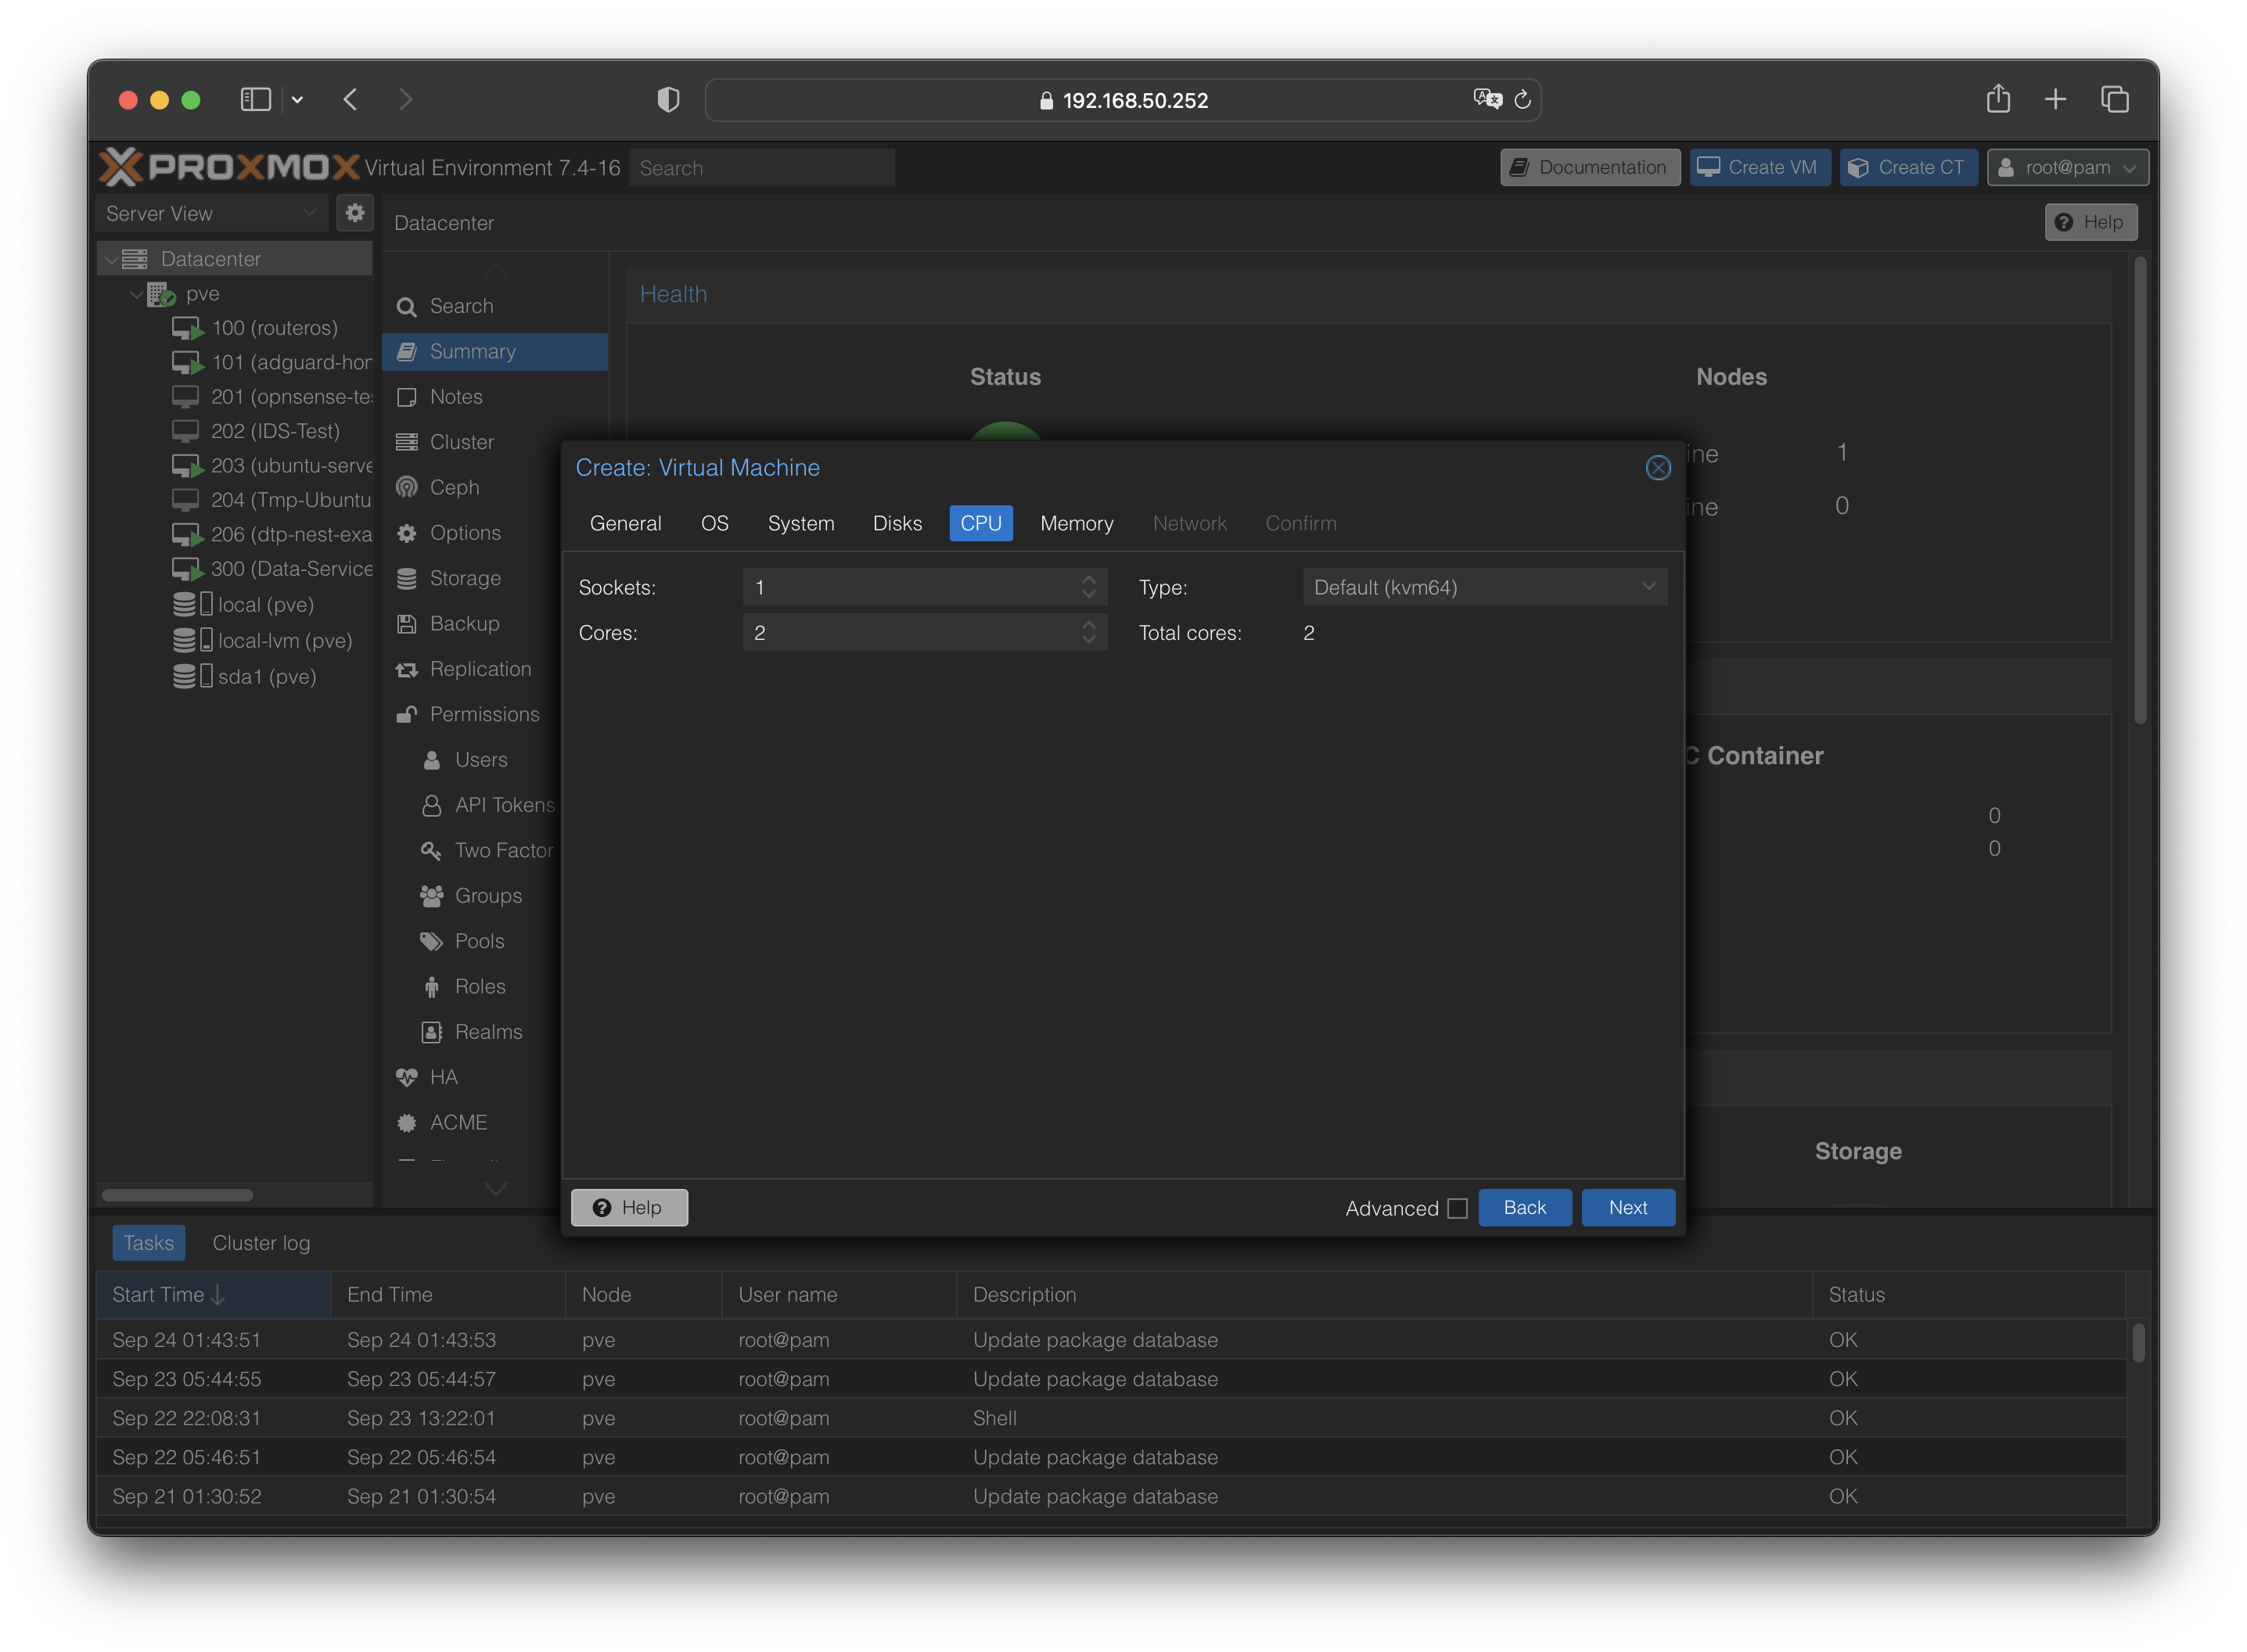Viewport: 2247px width, 1652px height.
Task: Click the Back button
Action: coord(1524,1207)
